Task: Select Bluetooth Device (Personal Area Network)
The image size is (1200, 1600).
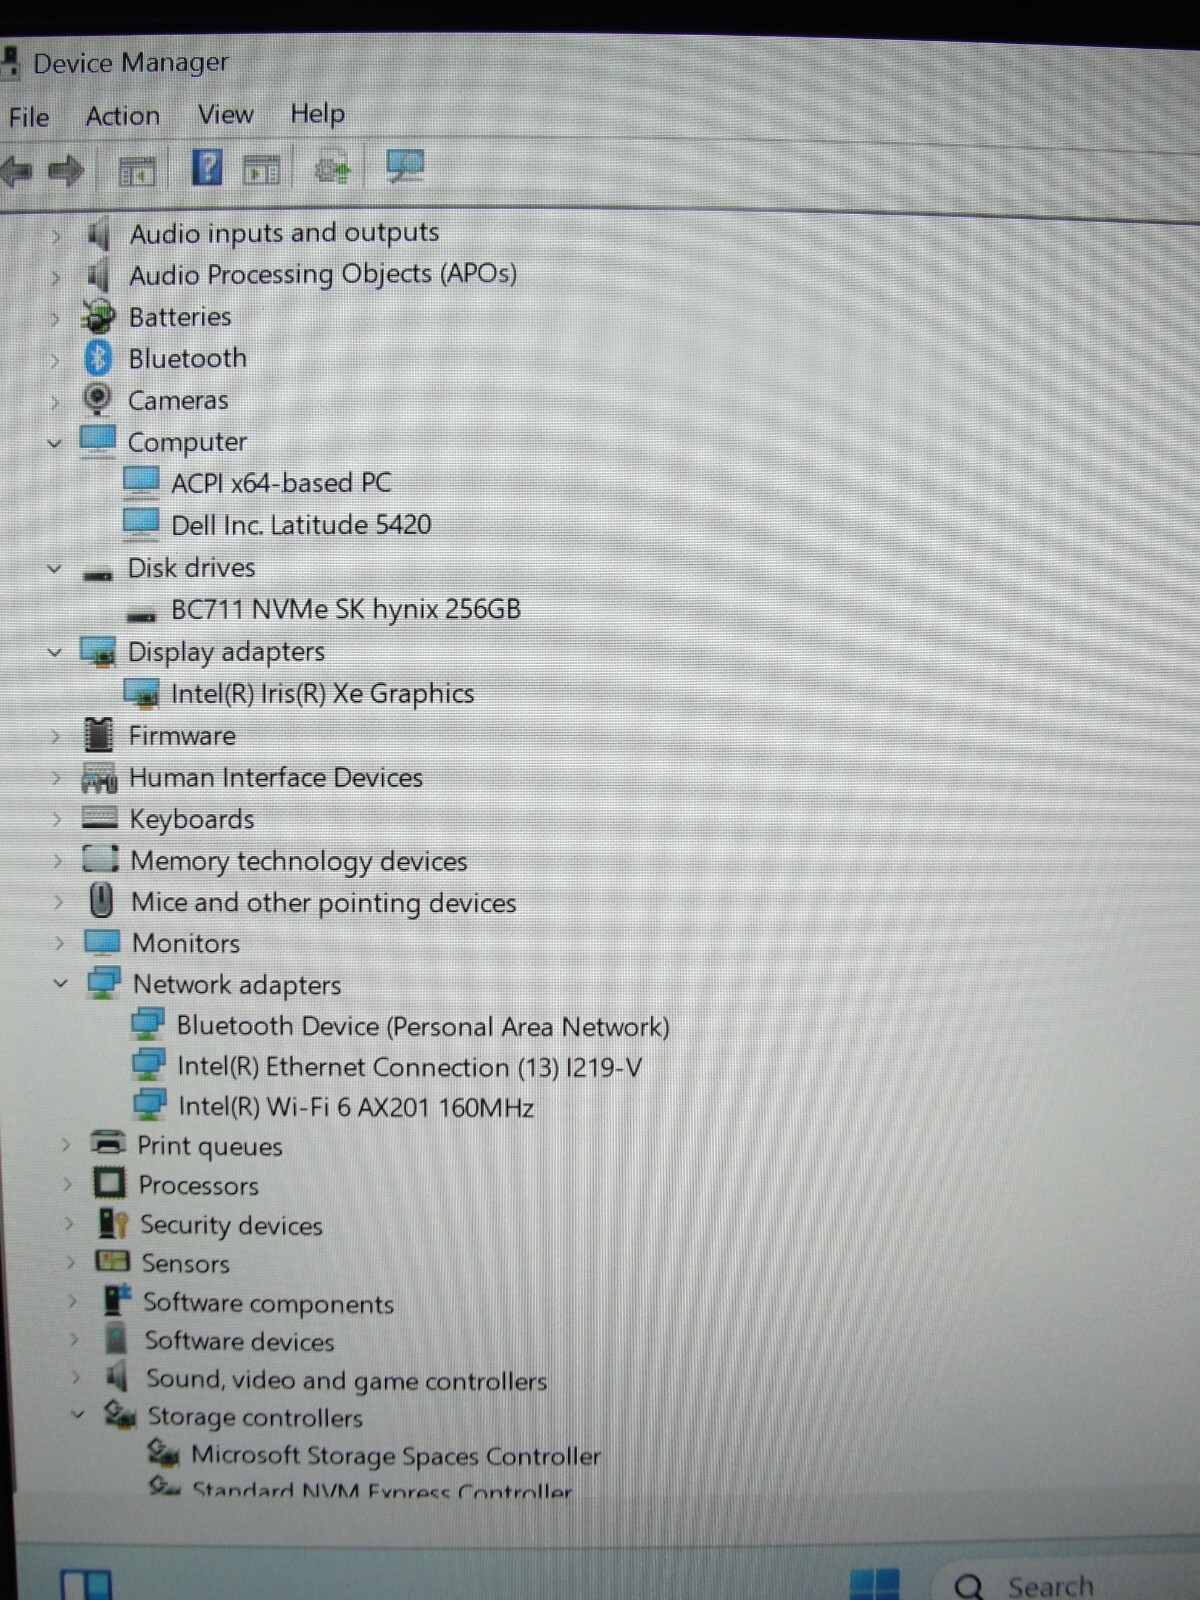Action: pyautogui.click(x=423, y=1026)
